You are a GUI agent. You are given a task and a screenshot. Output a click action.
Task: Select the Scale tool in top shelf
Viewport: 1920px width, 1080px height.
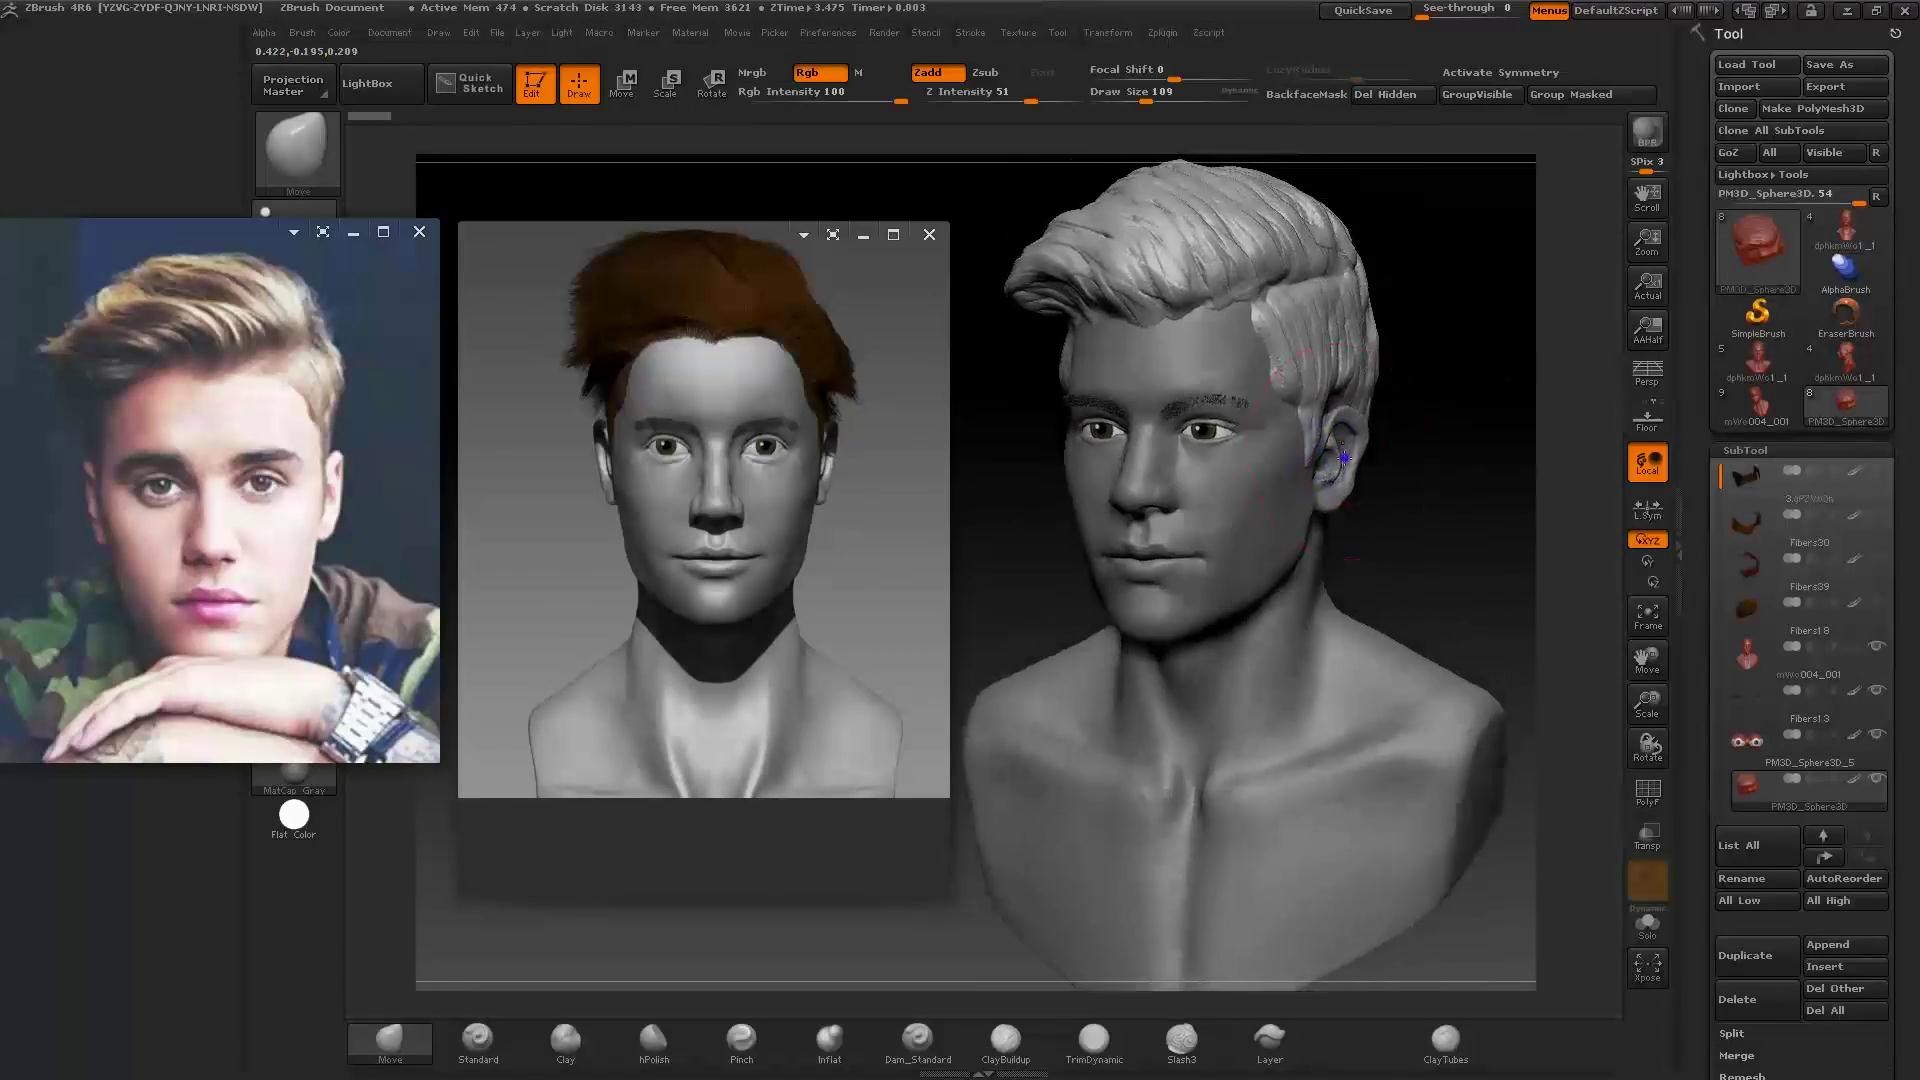click(666, 83)
